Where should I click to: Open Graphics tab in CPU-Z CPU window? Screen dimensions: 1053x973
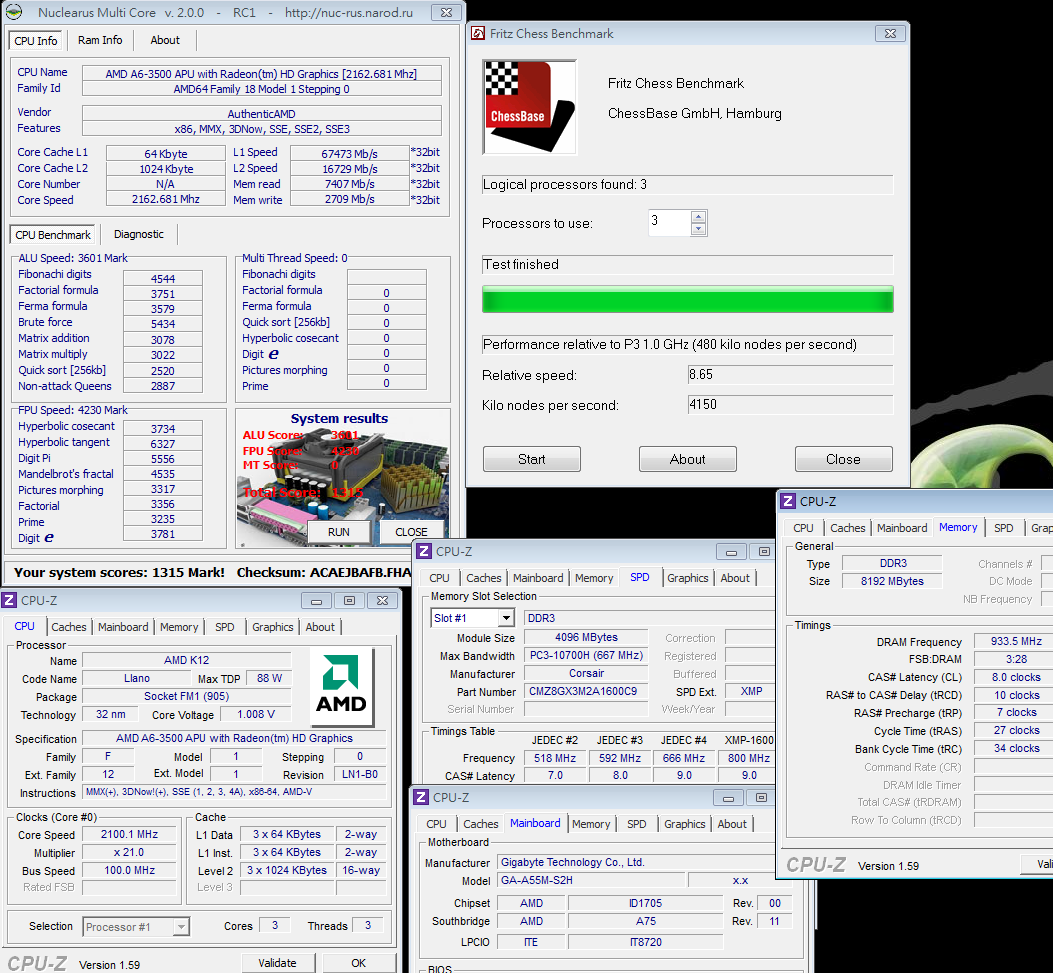(x=273, y=627)
